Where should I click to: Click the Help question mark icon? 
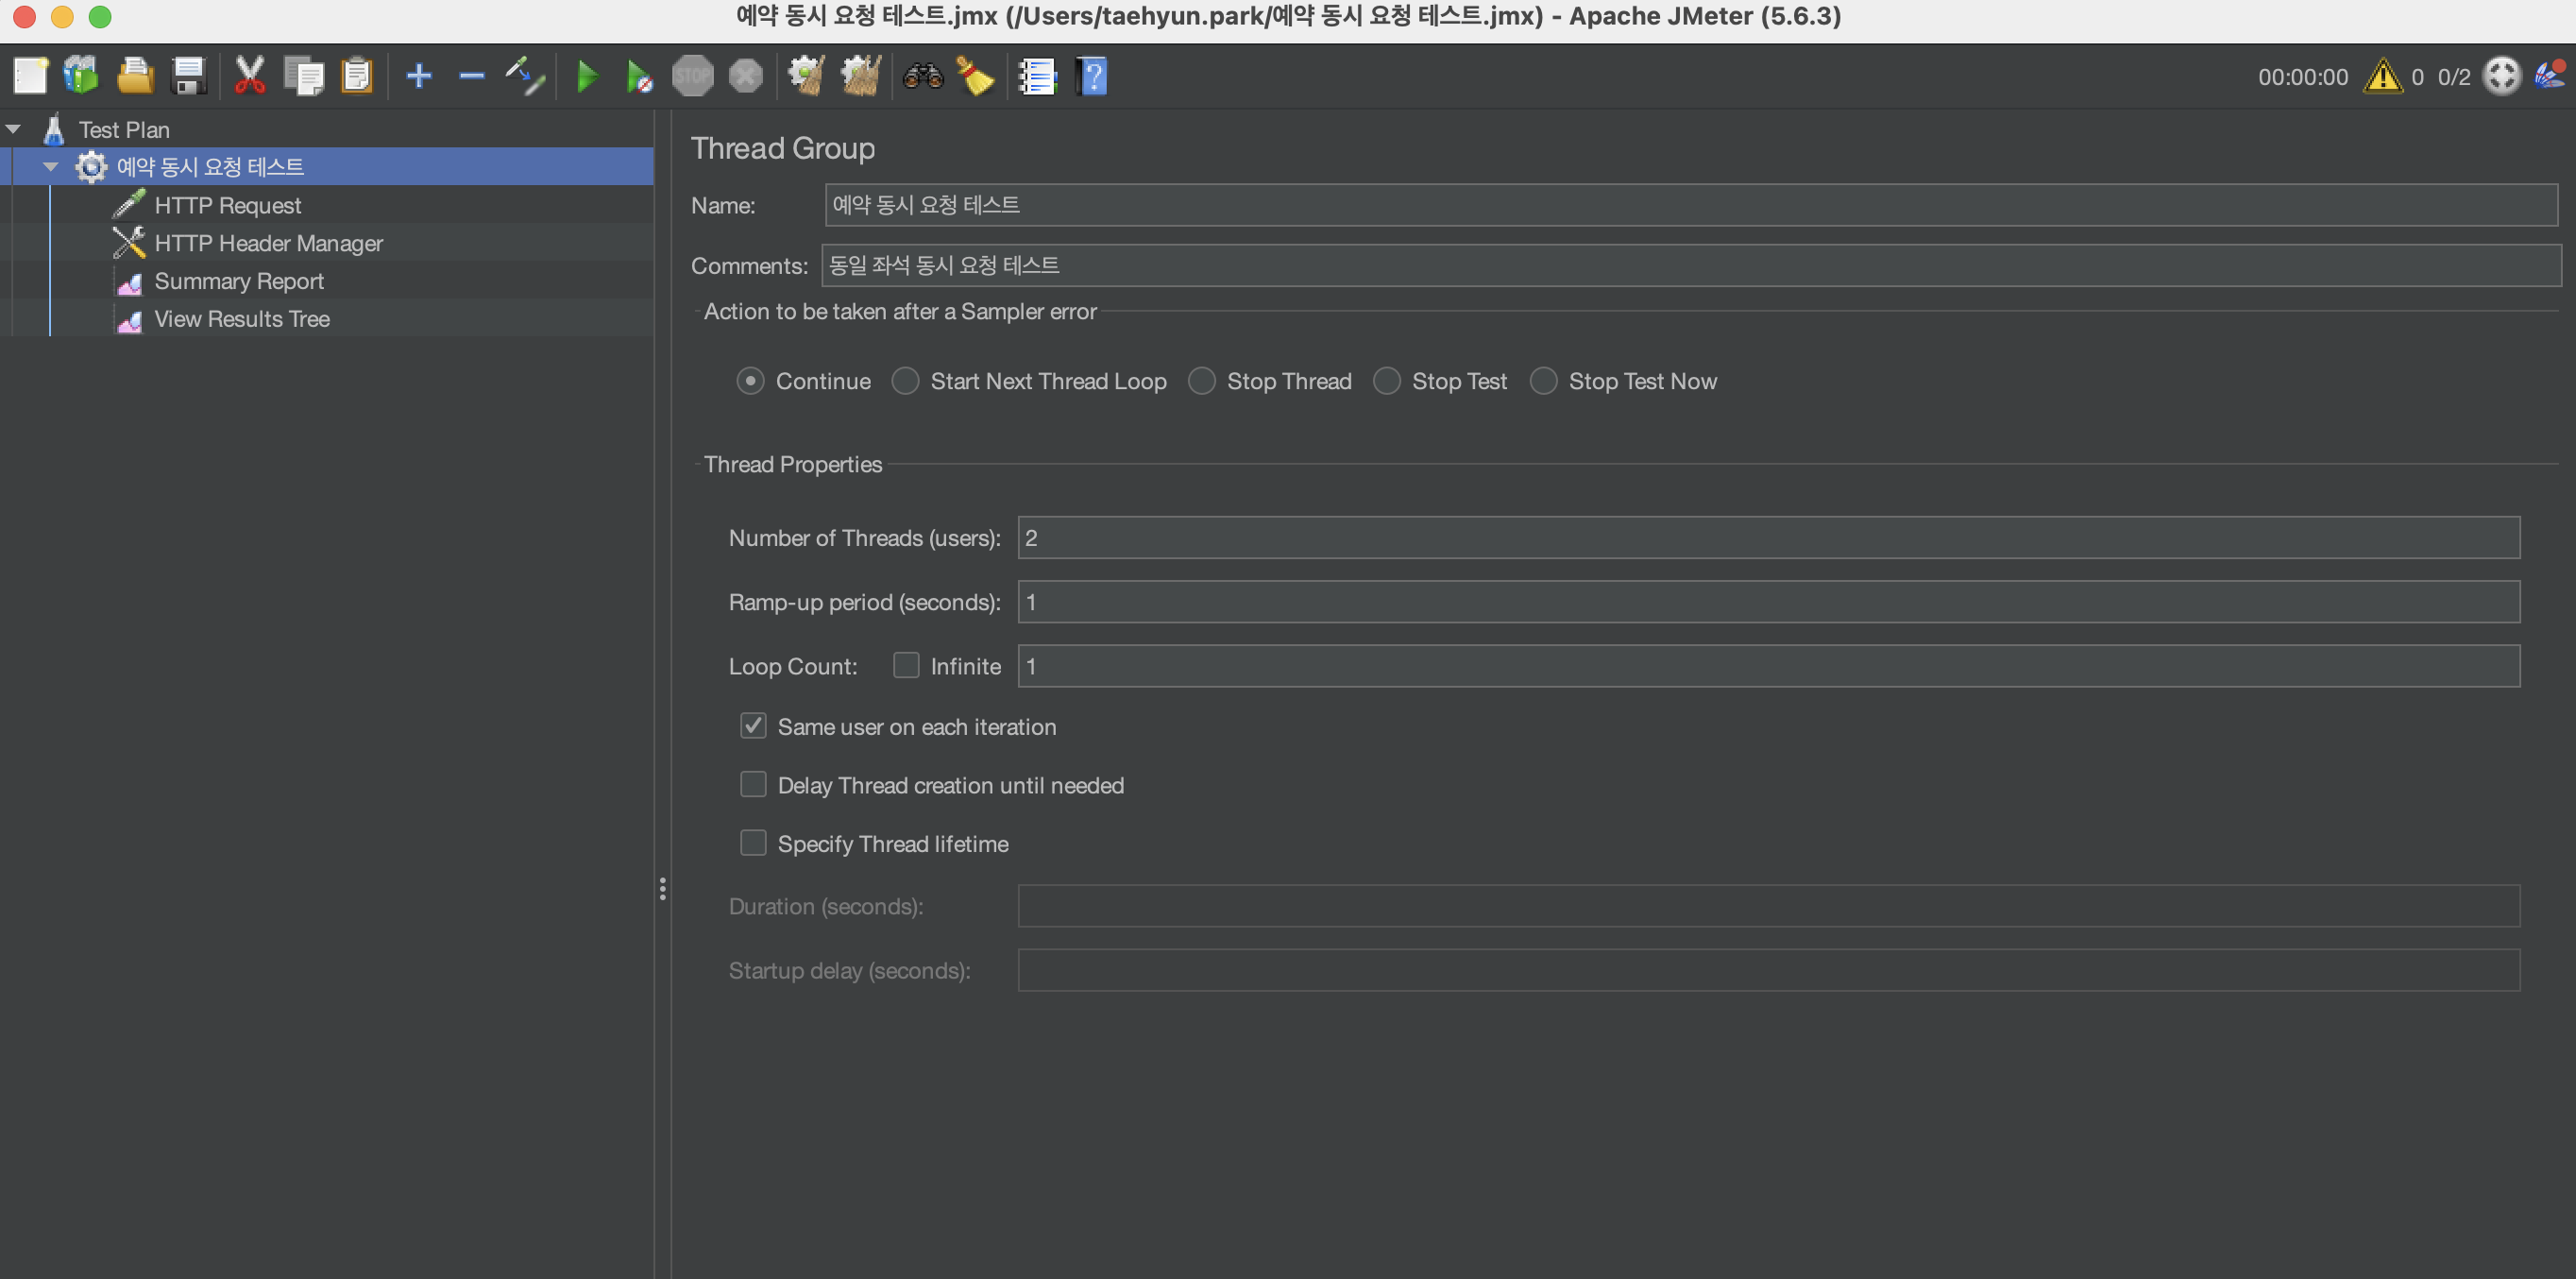(1092, 76)
